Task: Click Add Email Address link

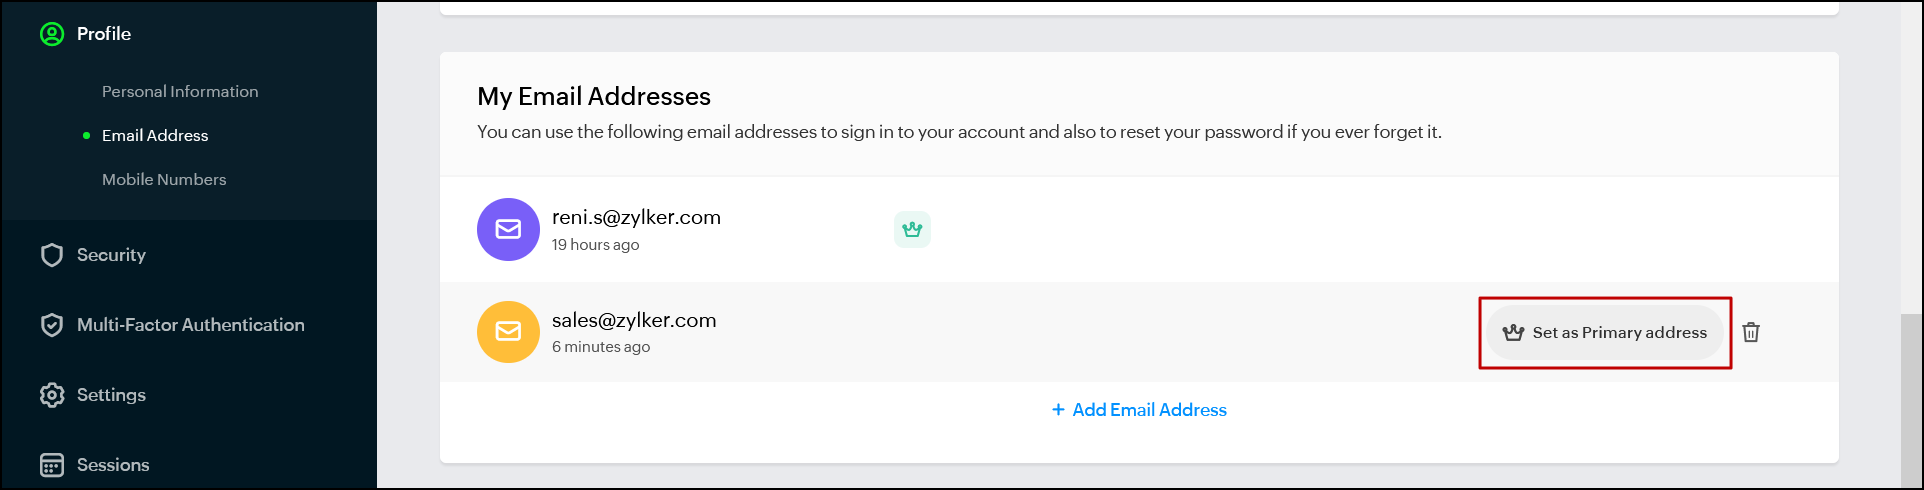Action: [1139, 410]
